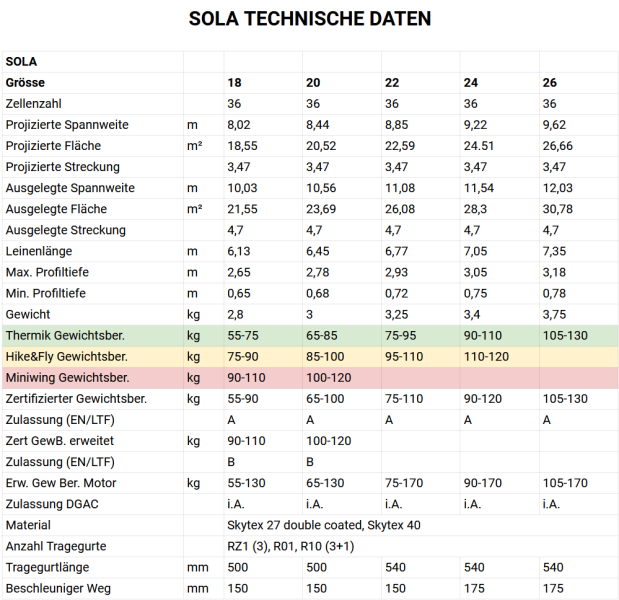
Task: Click 'Zulassung DGAC' row label
Action: point(52,504)
